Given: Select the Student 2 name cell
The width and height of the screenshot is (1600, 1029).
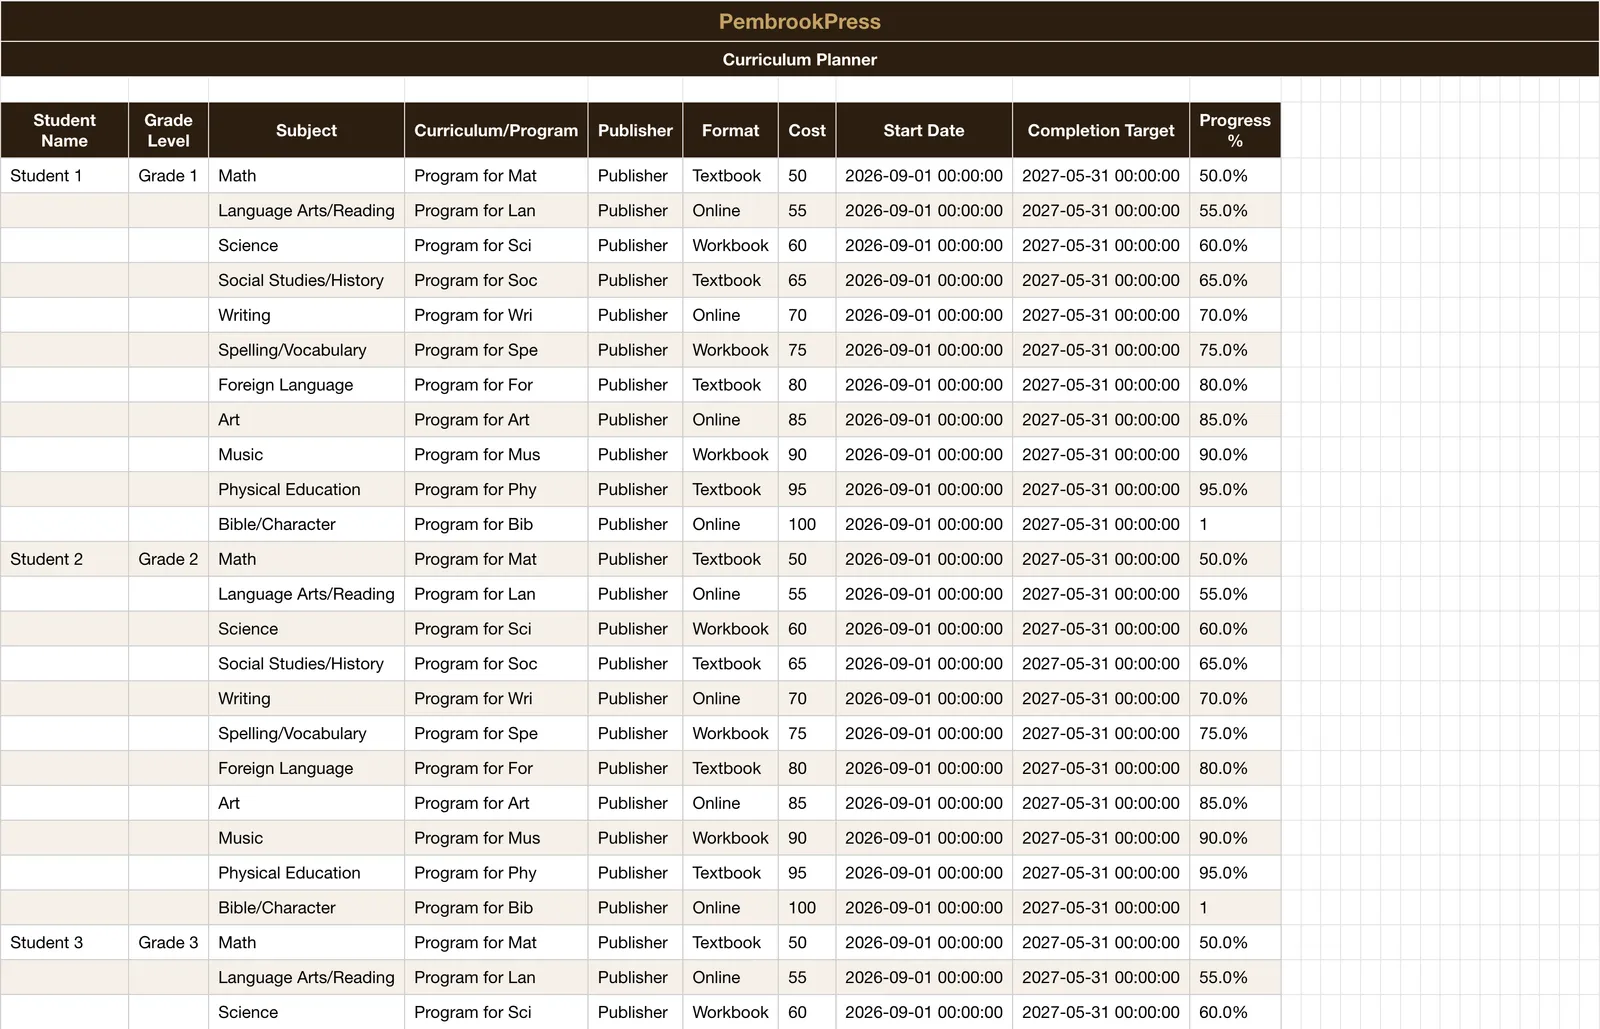Looking at the screenshot, I should click(x=64, y=559).
